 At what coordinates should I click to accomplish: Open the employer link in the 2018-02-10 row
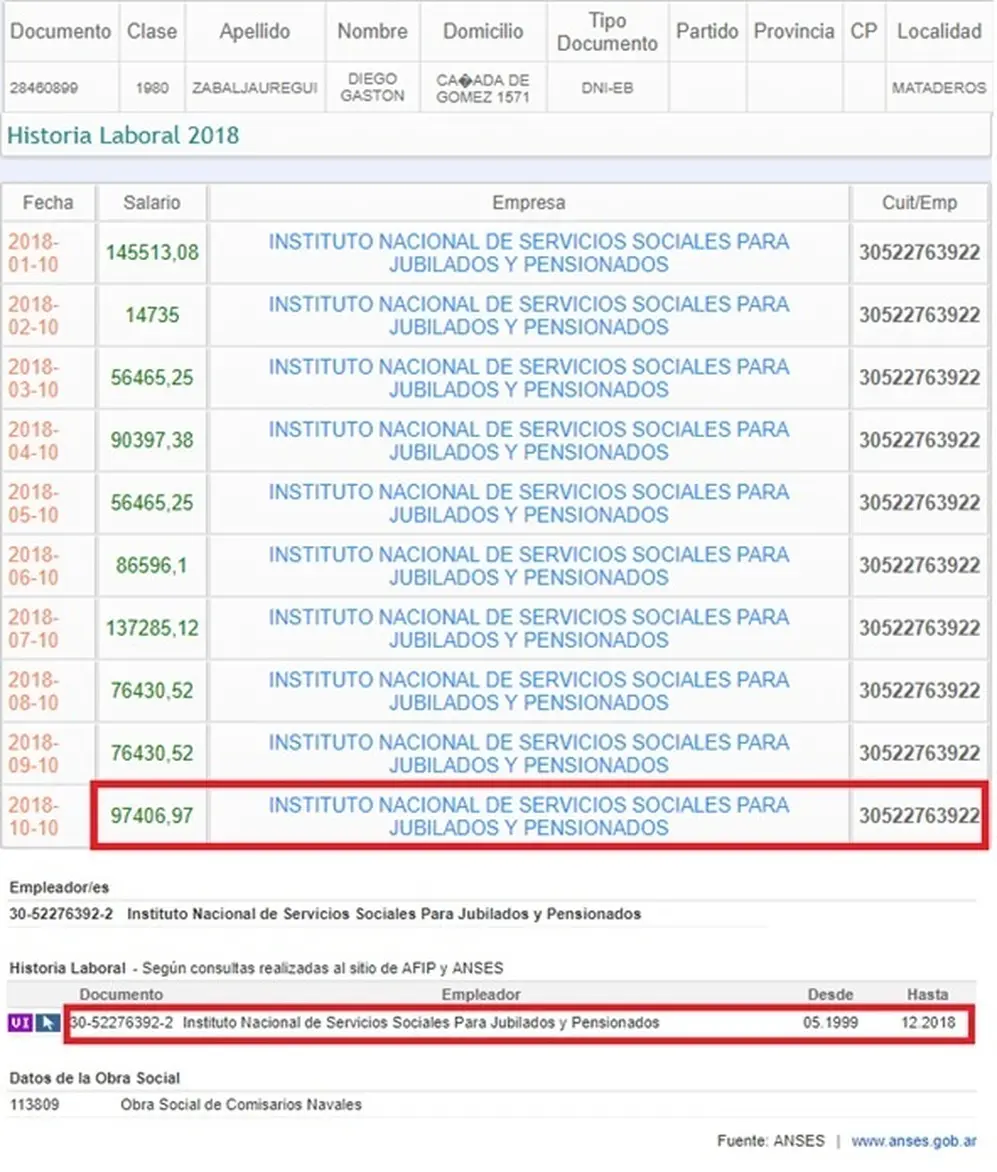[528, 315]
